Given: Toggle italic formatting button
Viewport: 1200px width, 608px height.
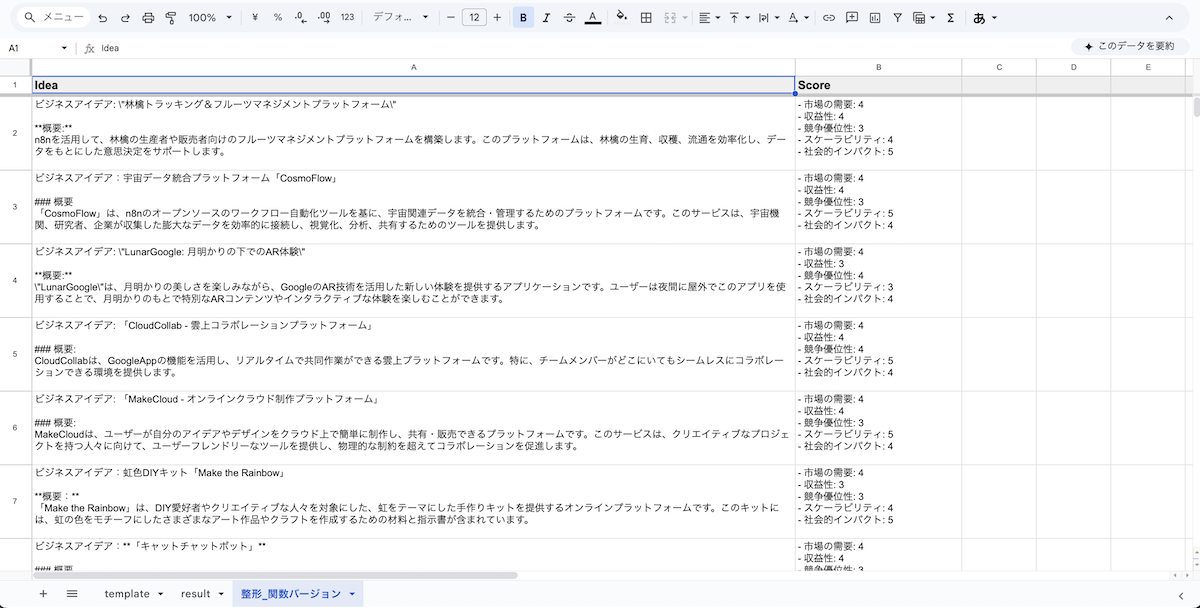Looking at the screenshot, I should click(546, 17).
